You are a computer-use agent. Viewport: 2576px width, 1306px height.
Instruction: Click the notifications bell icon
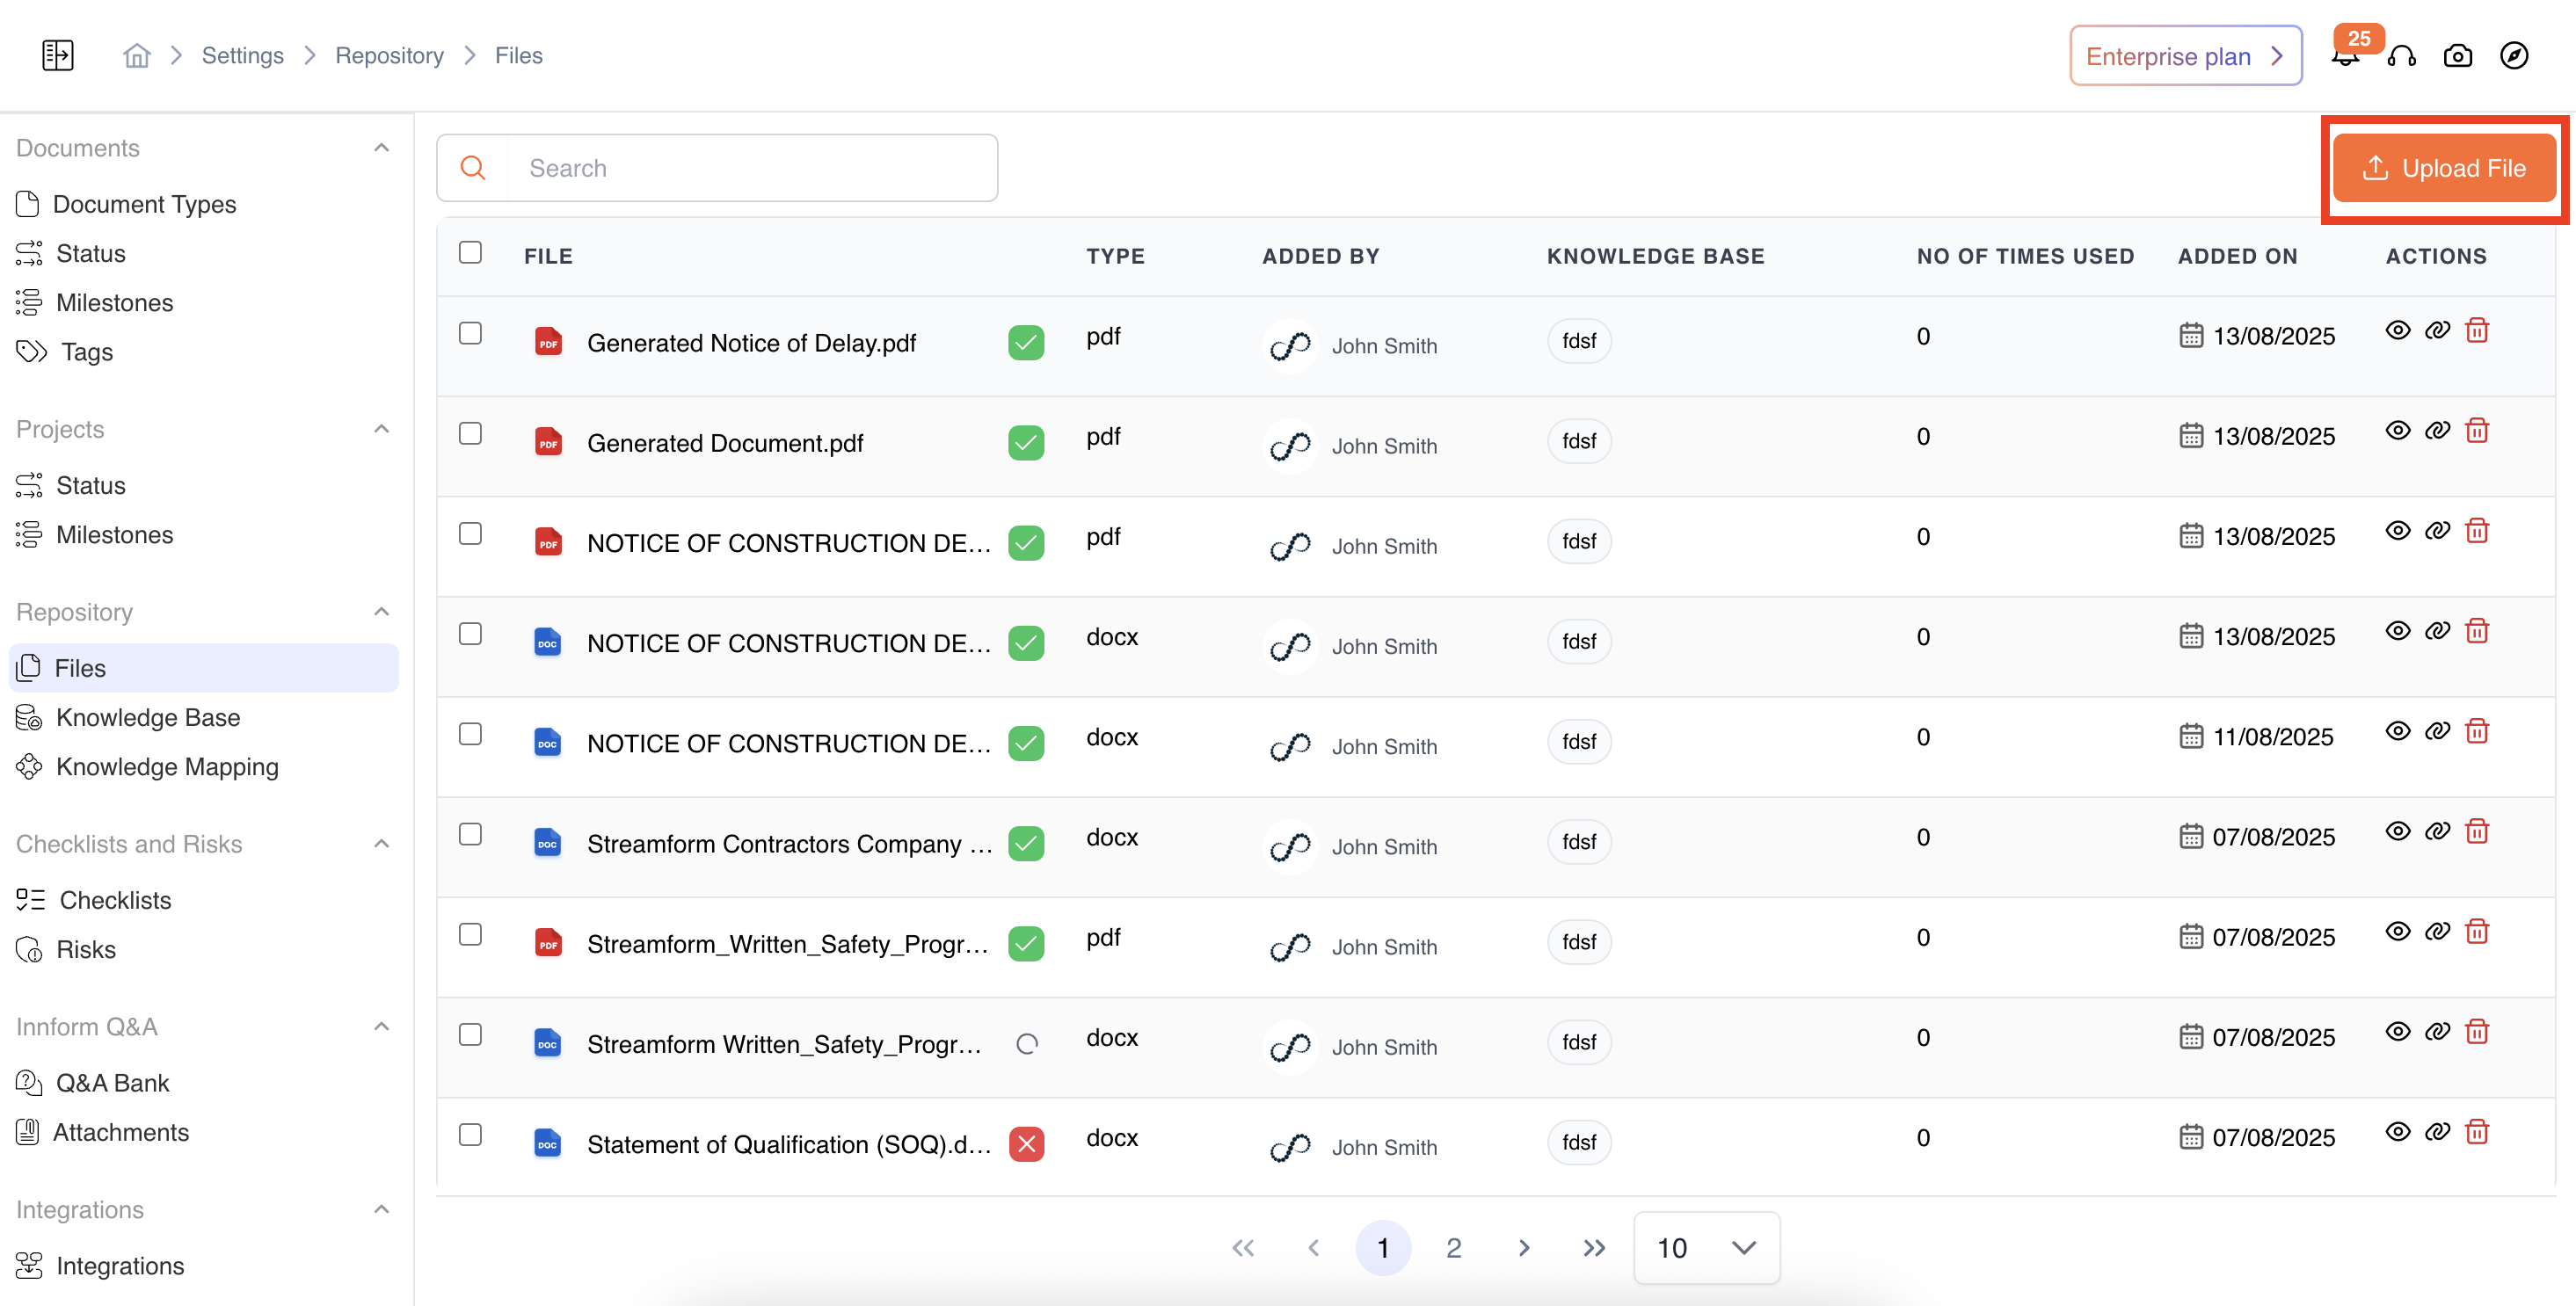(x=2344, y=58)
